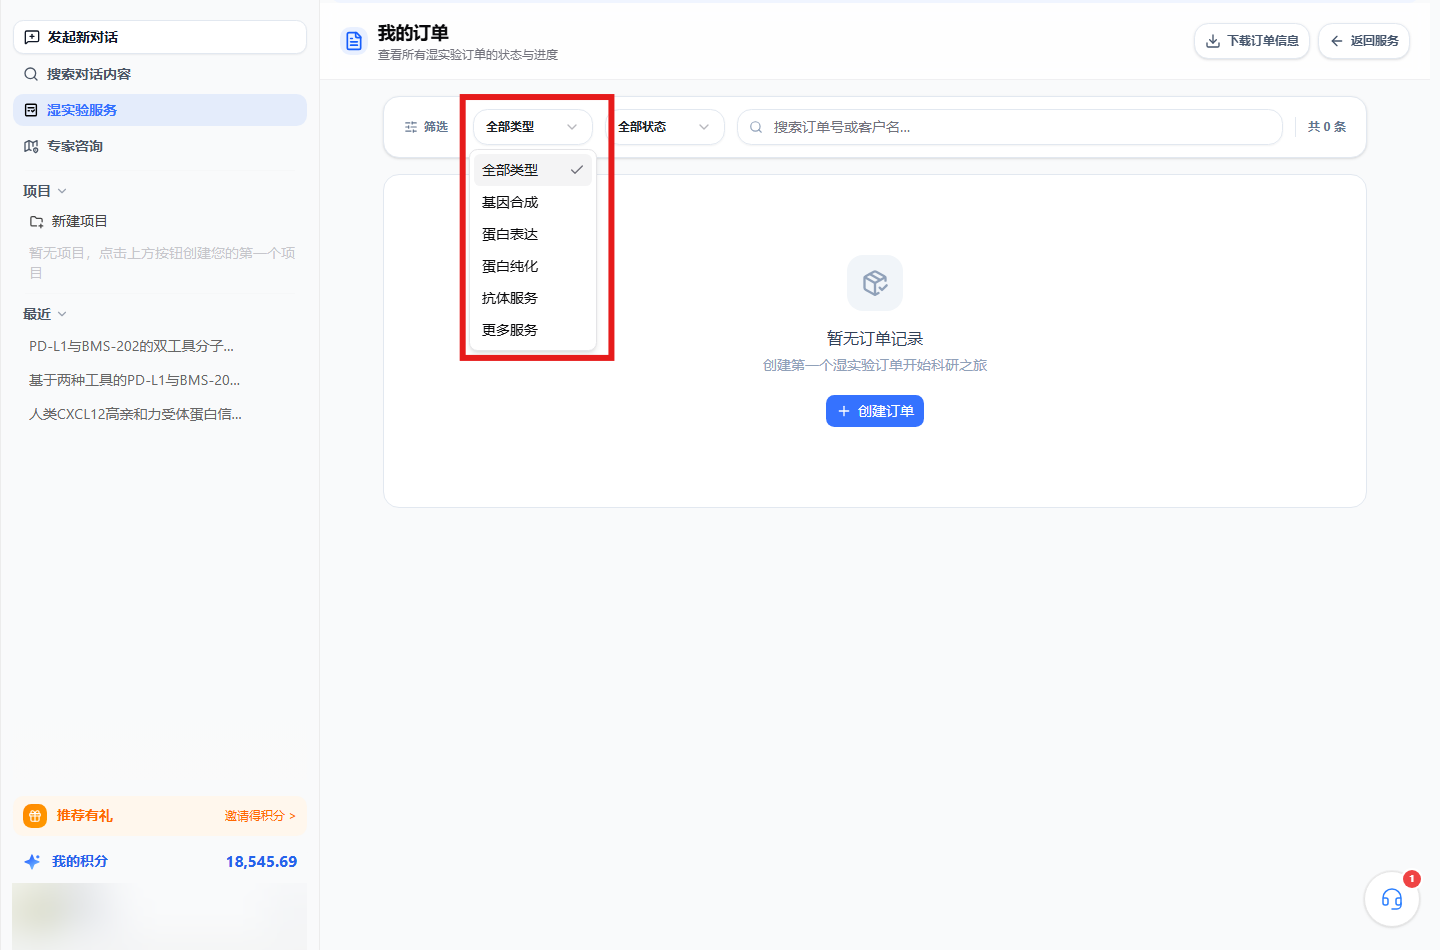Screen dimensions: 1440x950
Task: Select 抗体服务 in the dropdown
Action: (533, 298)
